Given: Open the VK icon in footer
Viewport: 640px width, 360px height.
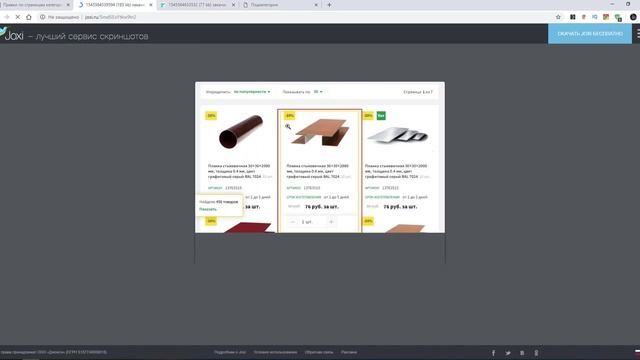Looking at the screenshot, I should 522,353.
